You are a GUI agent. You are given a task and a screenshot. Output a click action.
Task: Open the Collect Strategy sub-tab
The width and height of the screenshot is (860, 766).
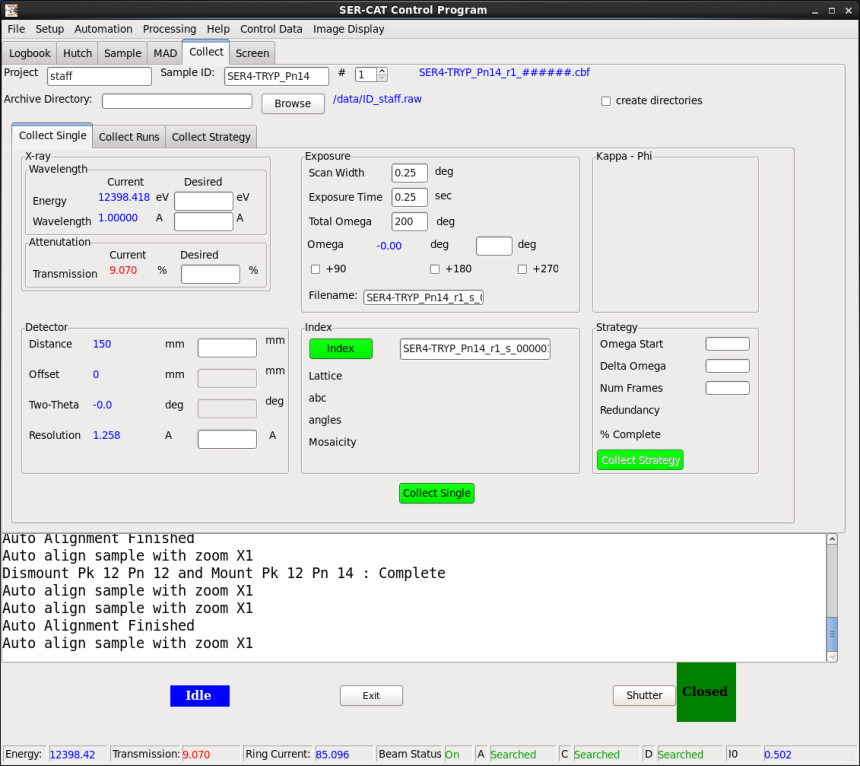211,137
